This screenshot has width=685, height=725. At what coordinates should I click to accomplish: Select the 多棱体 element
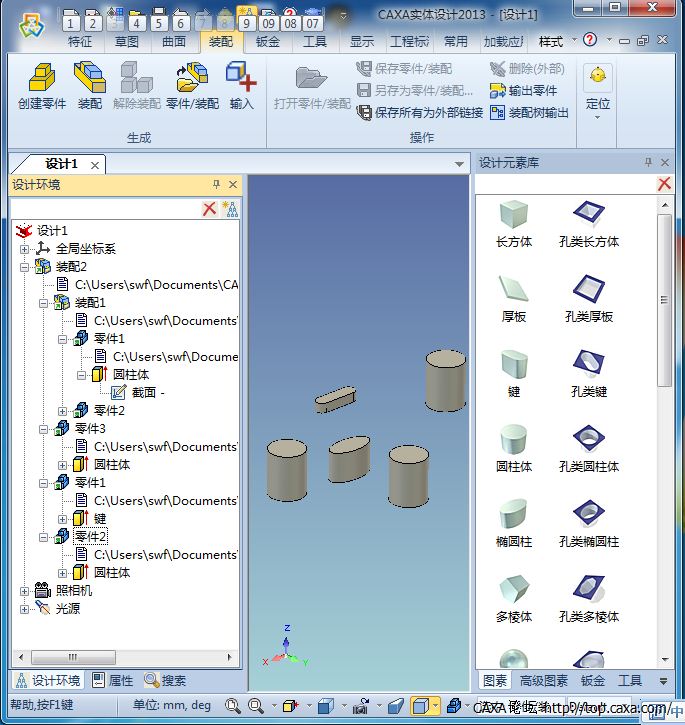pos(514,599)
